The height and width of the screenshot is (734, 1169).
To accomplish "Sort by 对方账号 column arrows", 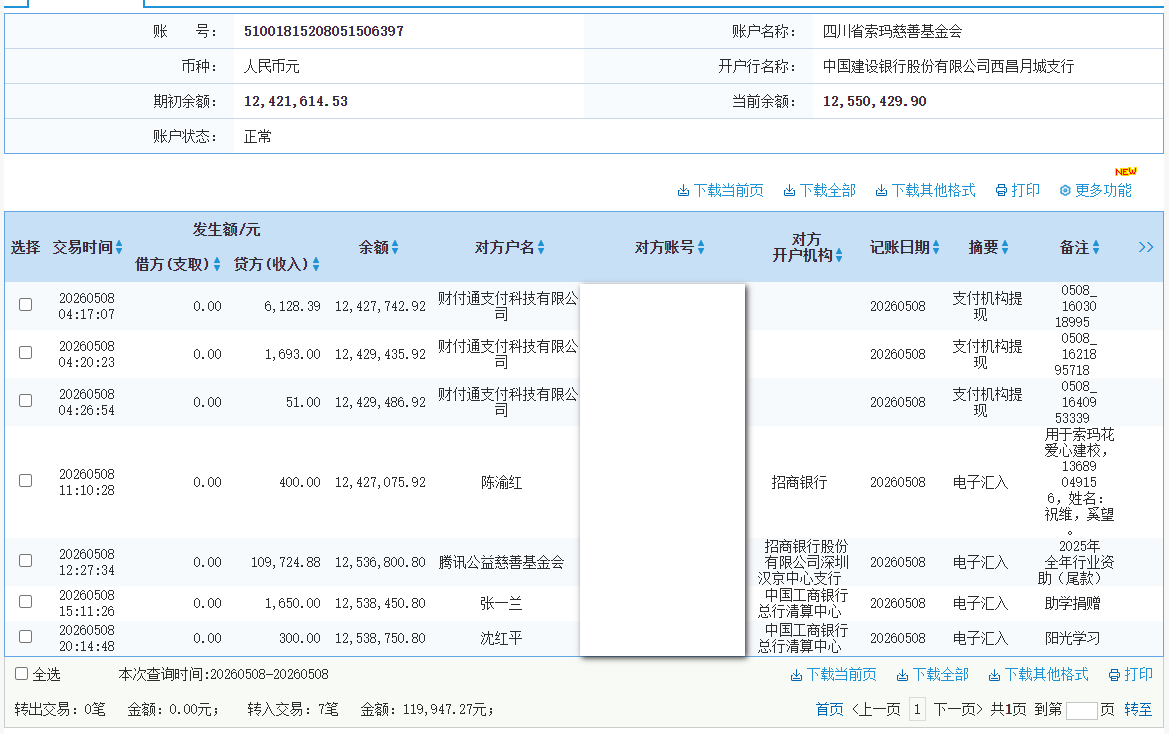I will click(x=701, y=247).
